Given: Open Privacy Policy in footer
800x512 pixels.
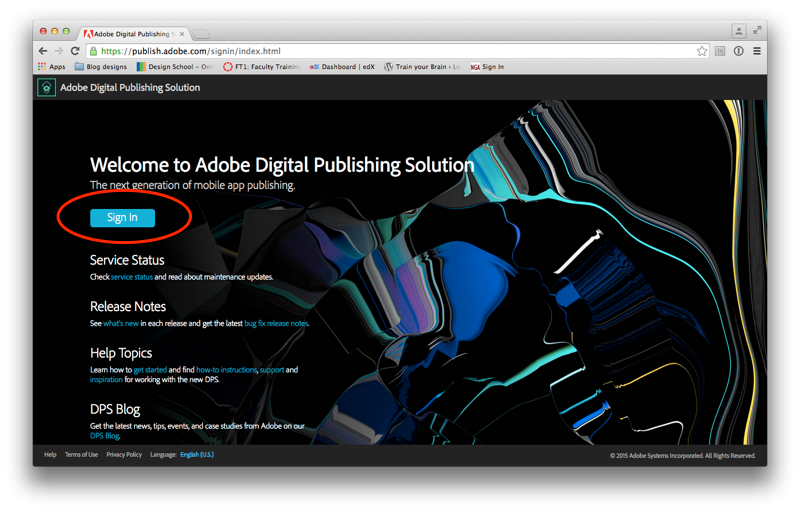Looking at the screenshot, I should pos(124,454).
